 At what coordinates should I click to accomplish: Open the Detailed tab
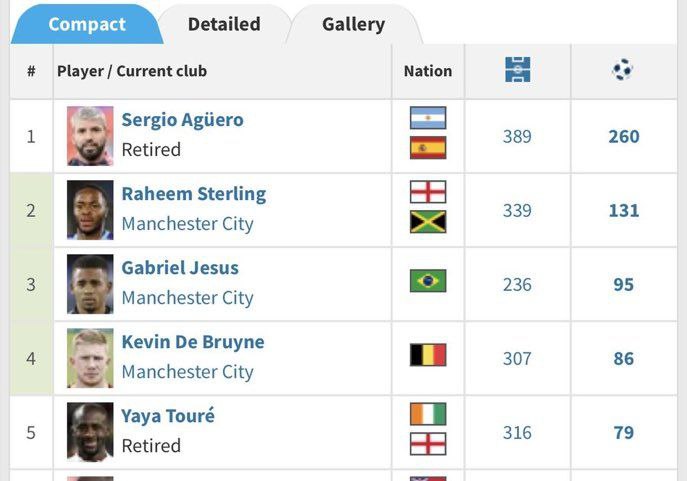tap(224, 24)
